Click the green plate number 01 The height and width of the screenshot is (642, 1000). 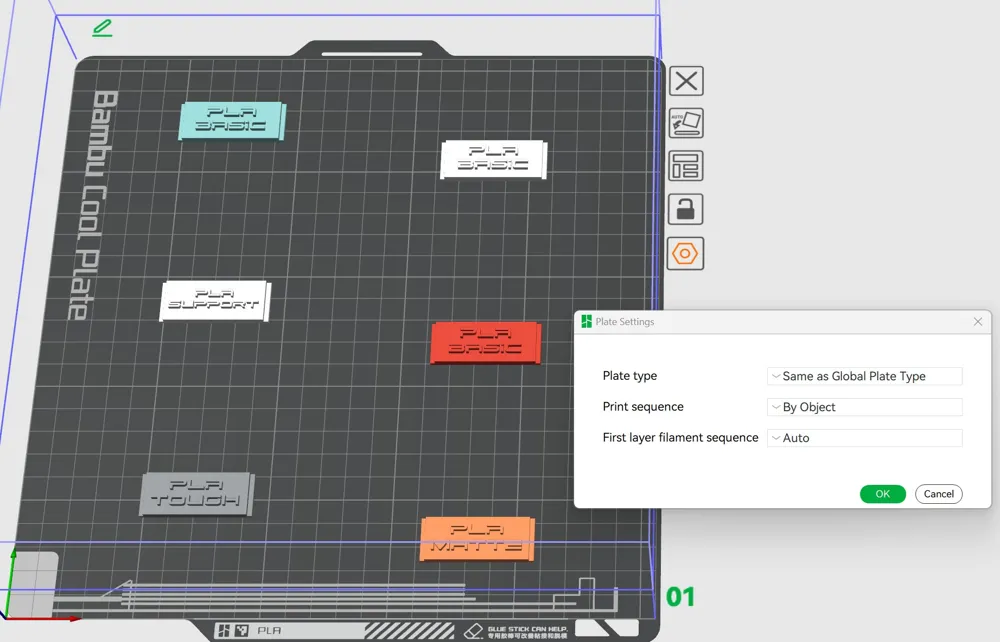coord(681,597)
